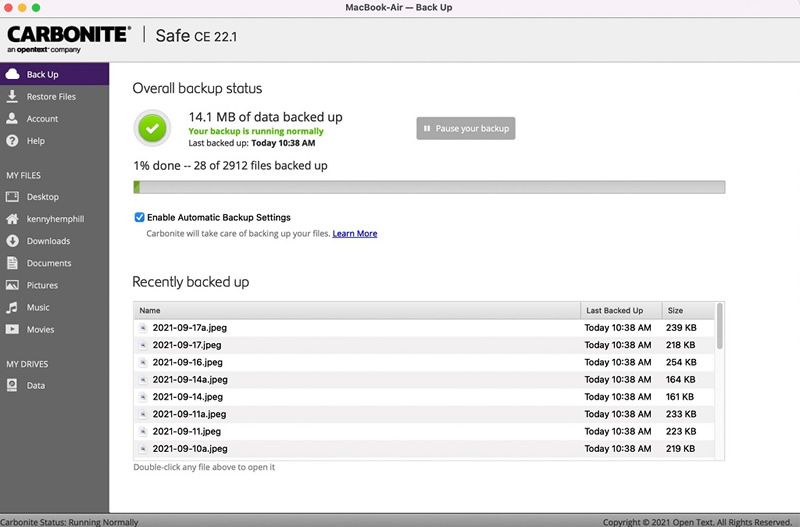The image size is (800, 527).
Task: Click the backup progress bar
Action: click(429, 187)
